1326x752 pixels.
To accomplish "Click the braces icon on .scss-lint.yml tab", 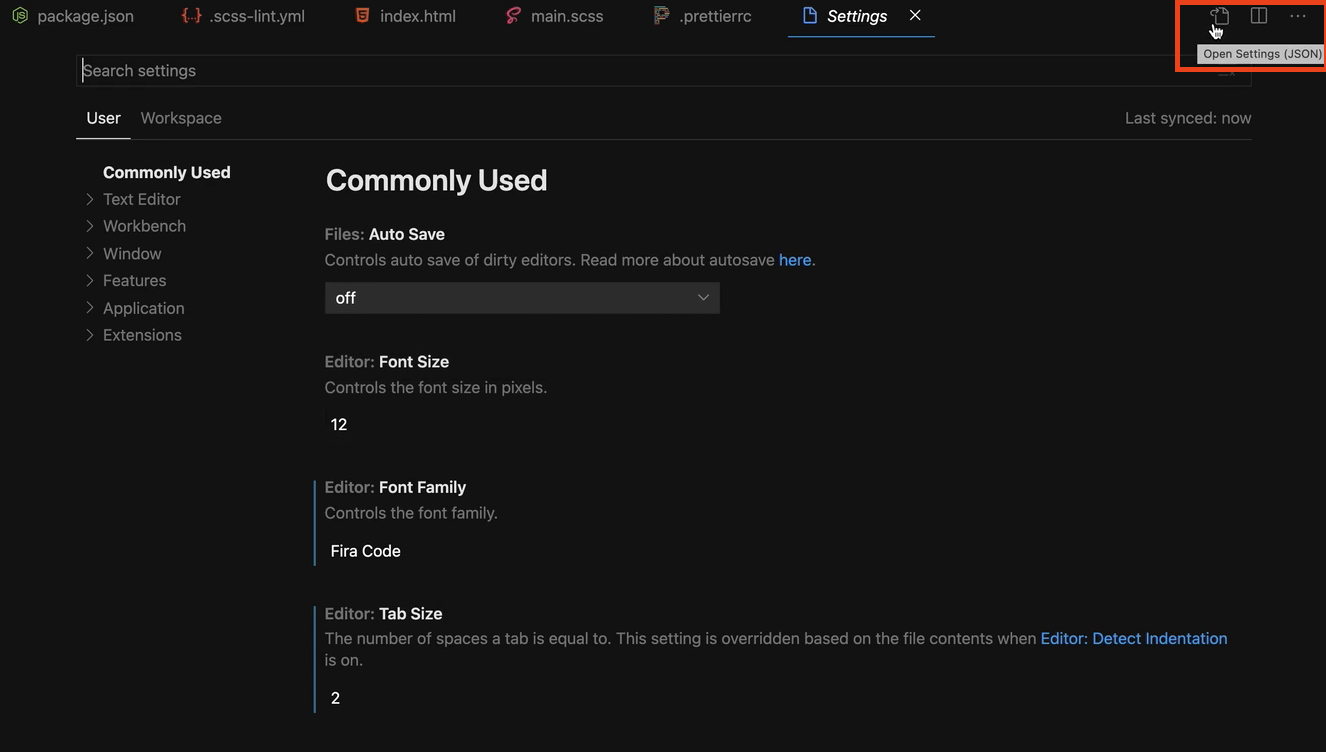I will (x=191, y=16).
